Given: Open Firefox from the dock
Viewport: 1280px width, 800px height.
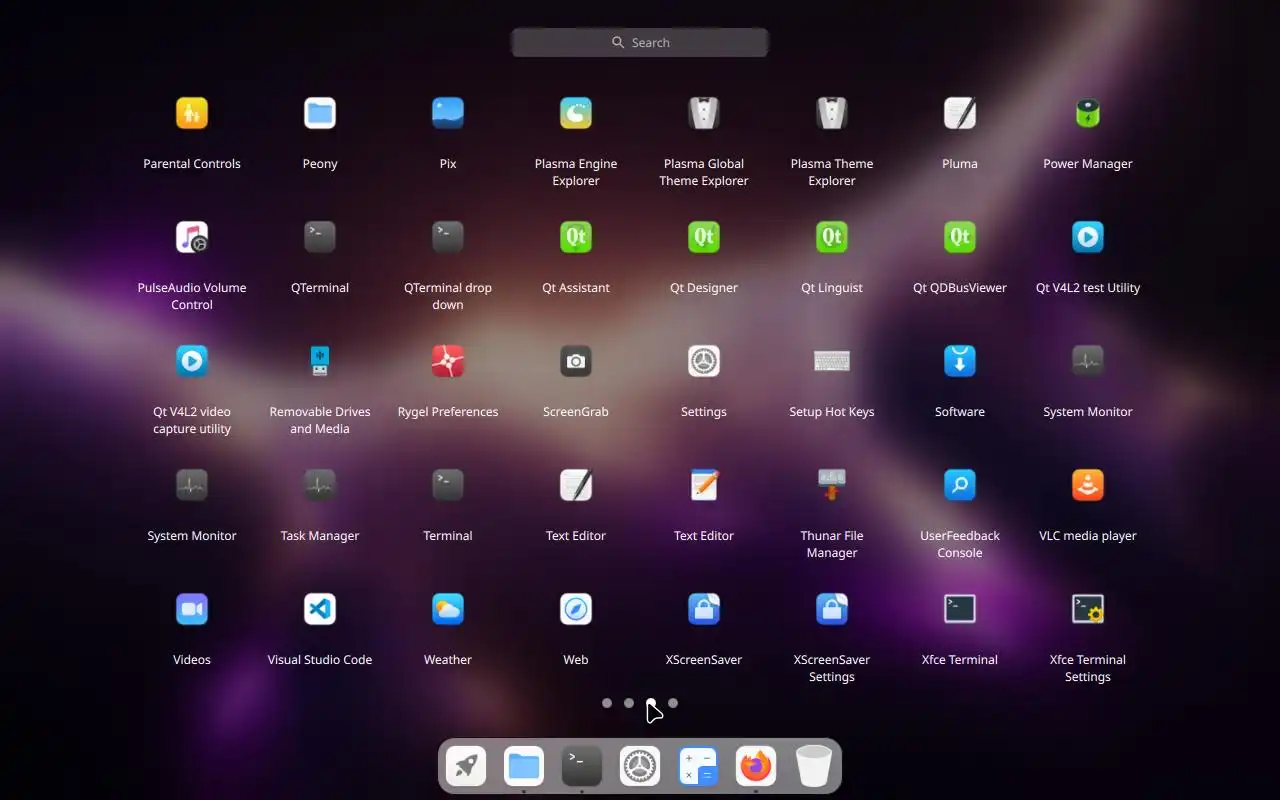Looking at the screenshot, I should tap(756, 767).
